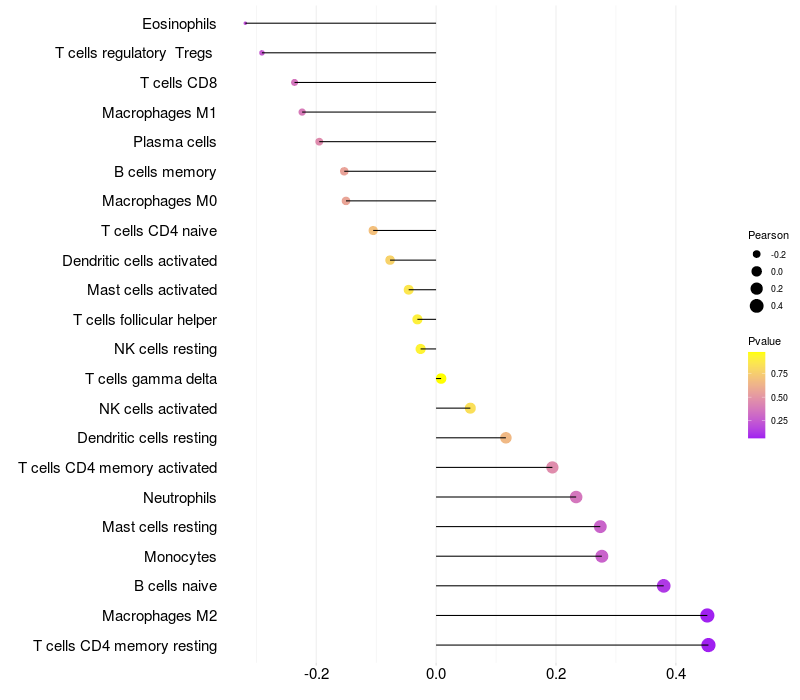
Task: Click the Pvalue legend title
Action: (764, 341)
